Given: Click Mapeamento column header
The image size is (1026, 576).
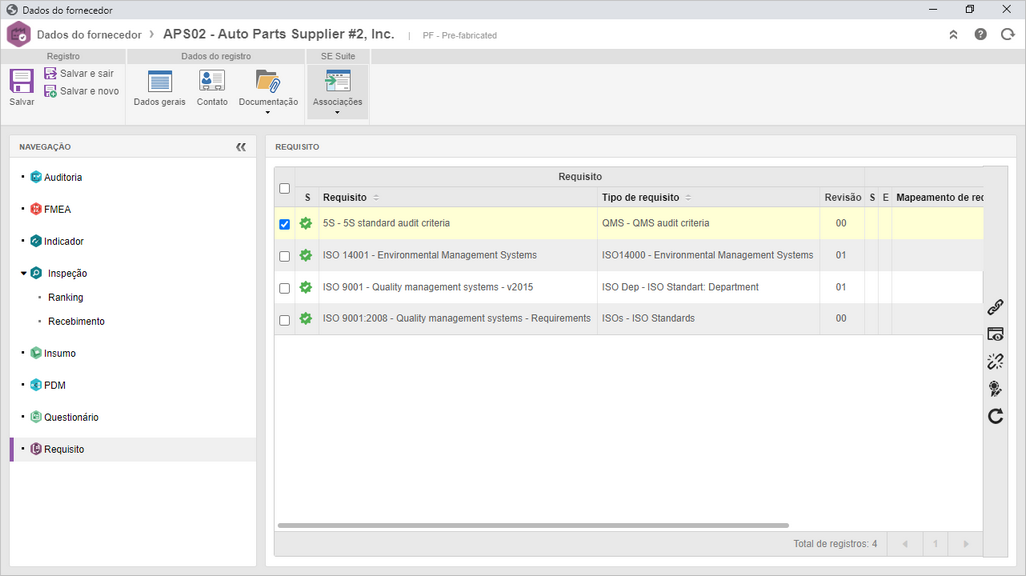Looking at the screenshot, I should pyautogui.click(x=940, y=198).
